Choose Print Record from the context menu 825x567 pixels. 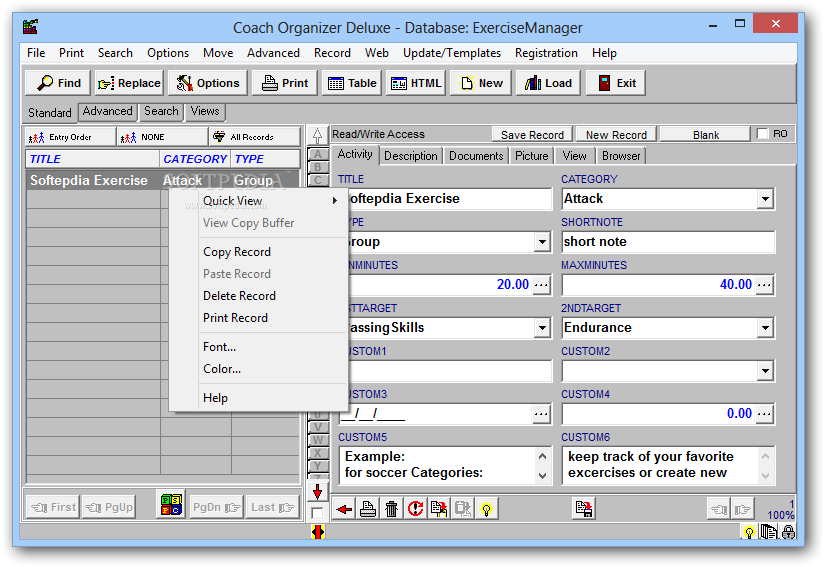[x=258, y=318]
